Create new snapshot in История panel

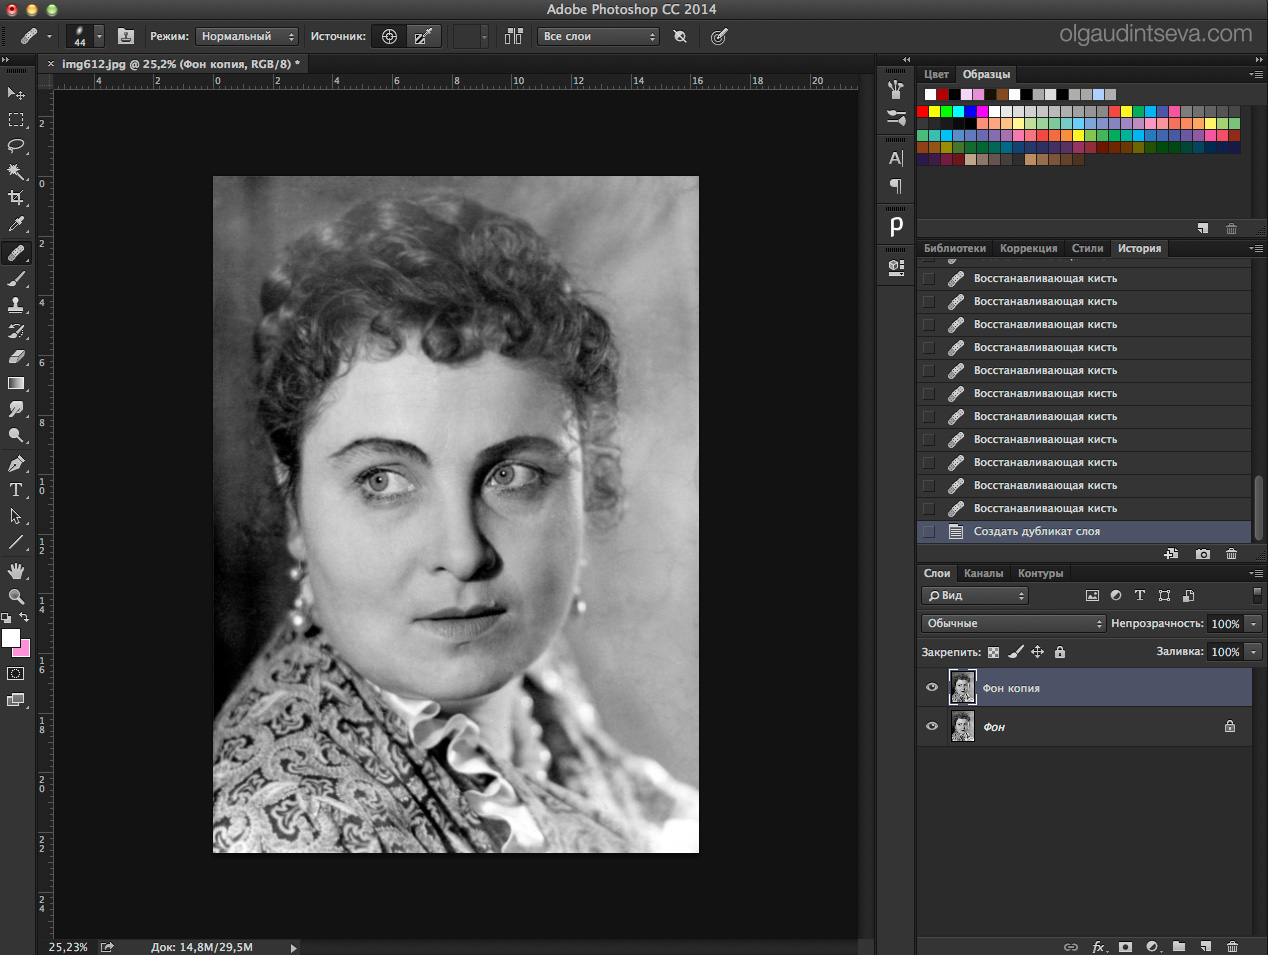[x=1203, y=554]
